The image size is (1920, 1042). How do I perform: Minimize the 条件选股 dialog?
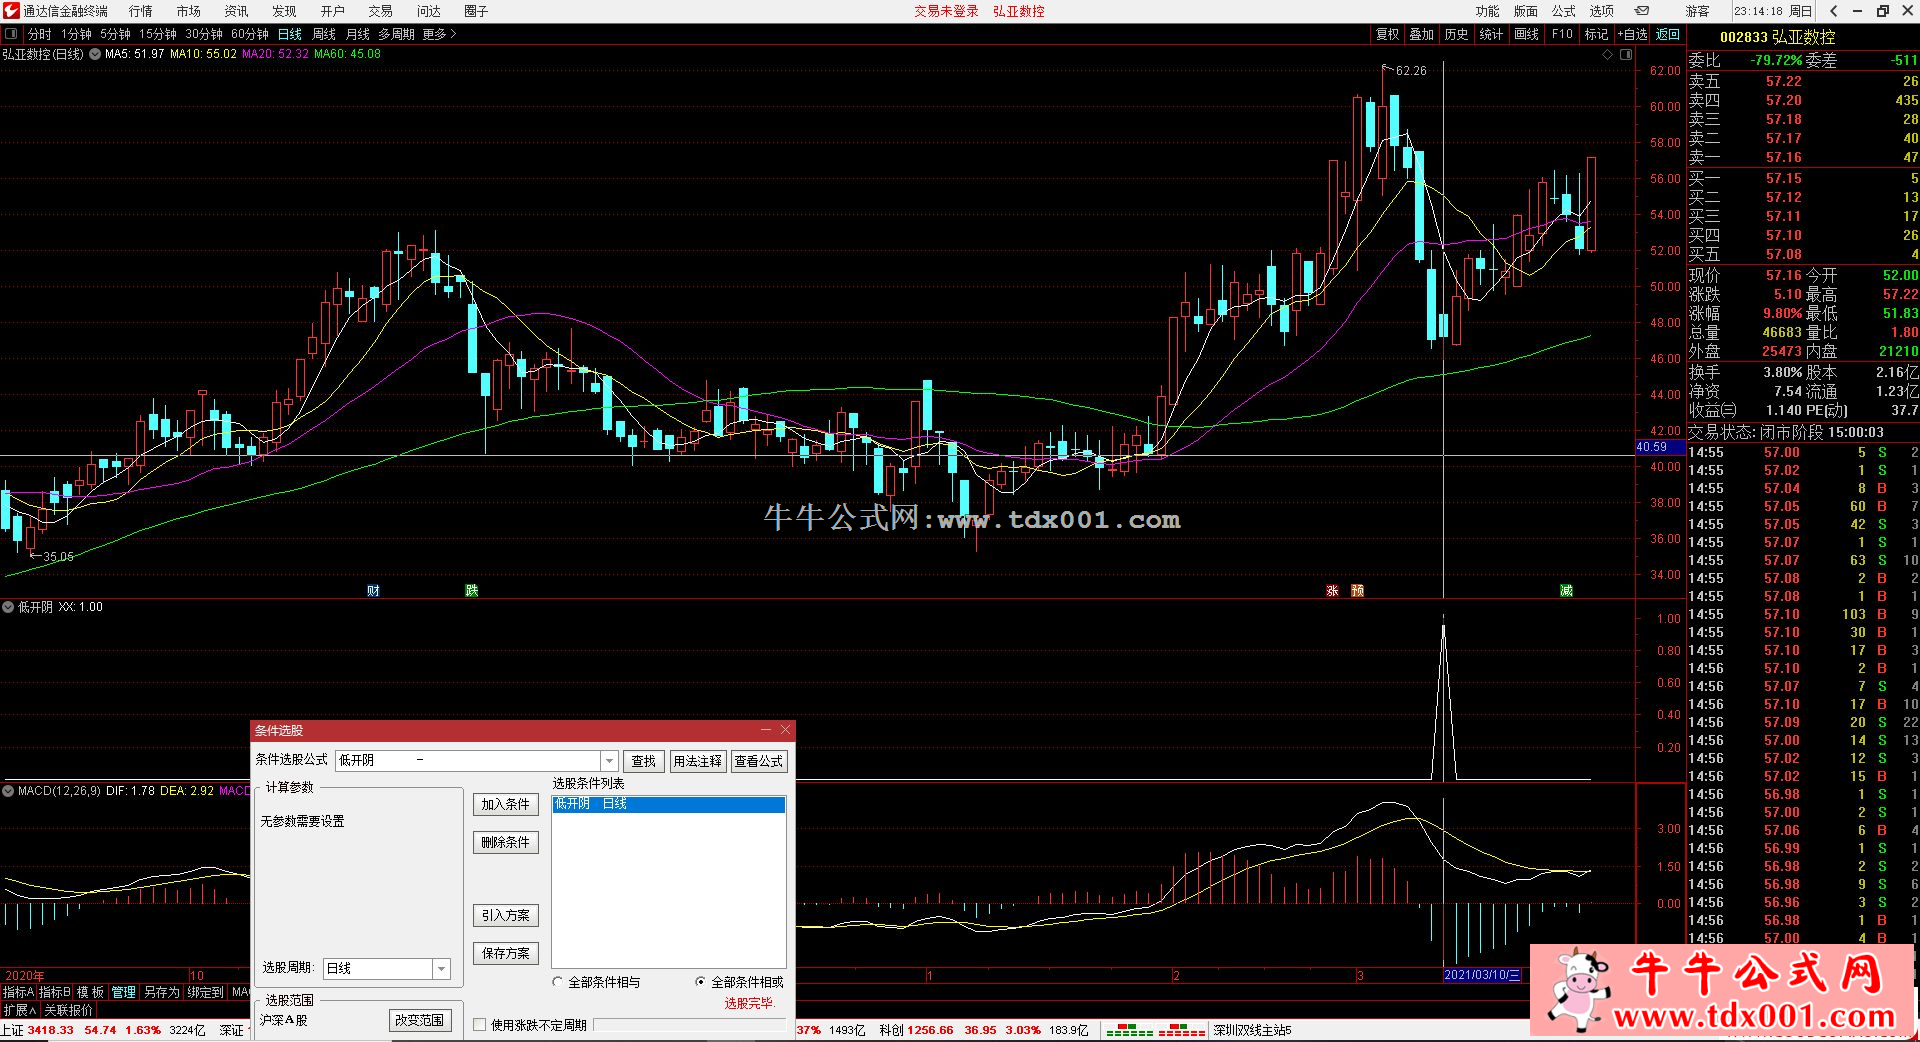pos(766,730)
